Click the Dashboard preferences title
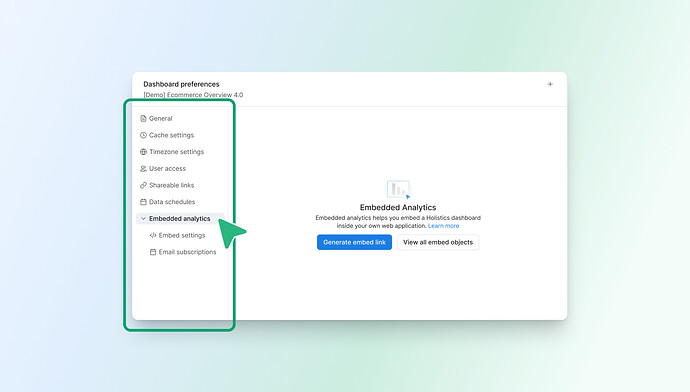This screenshot has height=392, width=690. click(x=181, y=84)
